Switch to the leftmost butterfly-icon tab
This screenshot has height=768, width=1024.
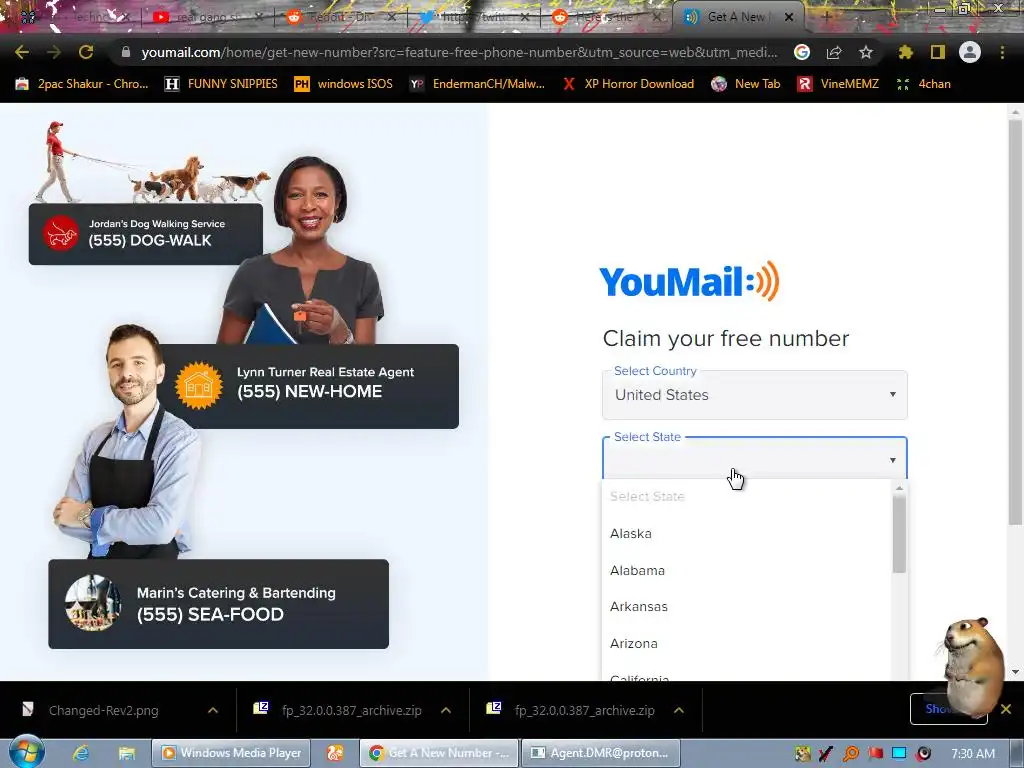pyautogui.click(x=73, y=17)
